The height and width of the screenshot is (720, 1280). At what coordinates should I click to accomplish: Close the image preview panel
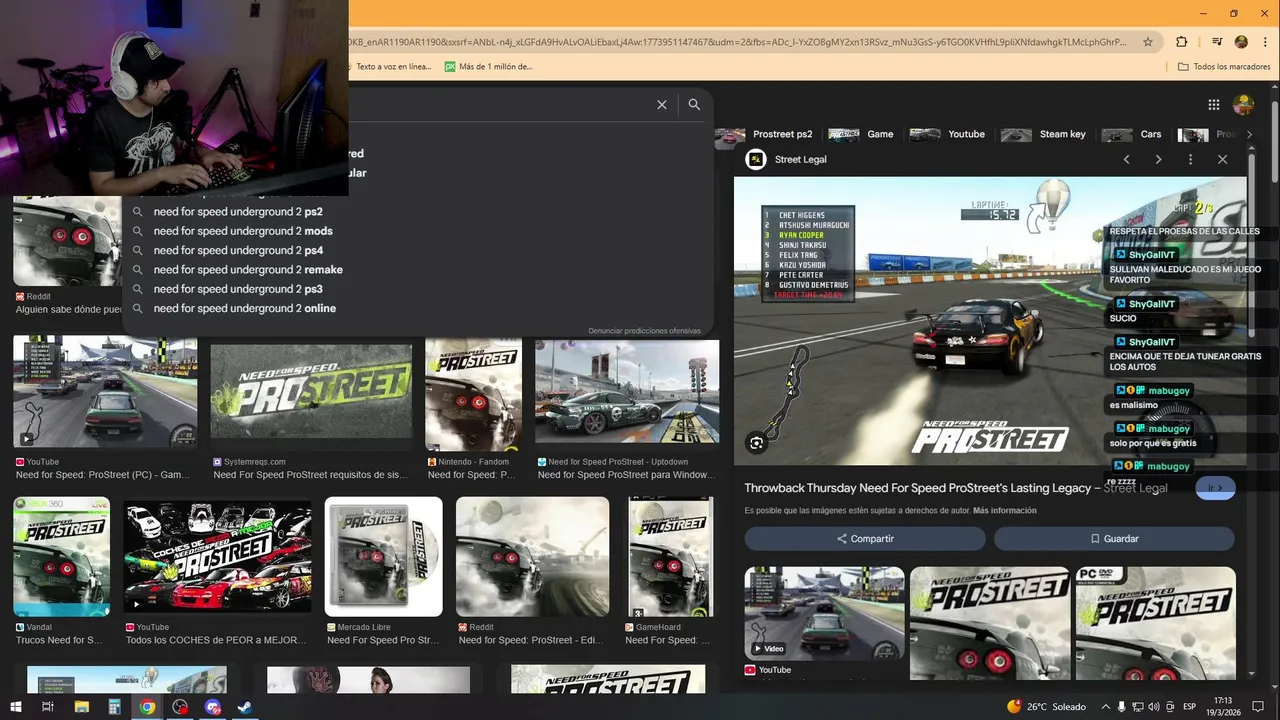(x=1222, y=159)
